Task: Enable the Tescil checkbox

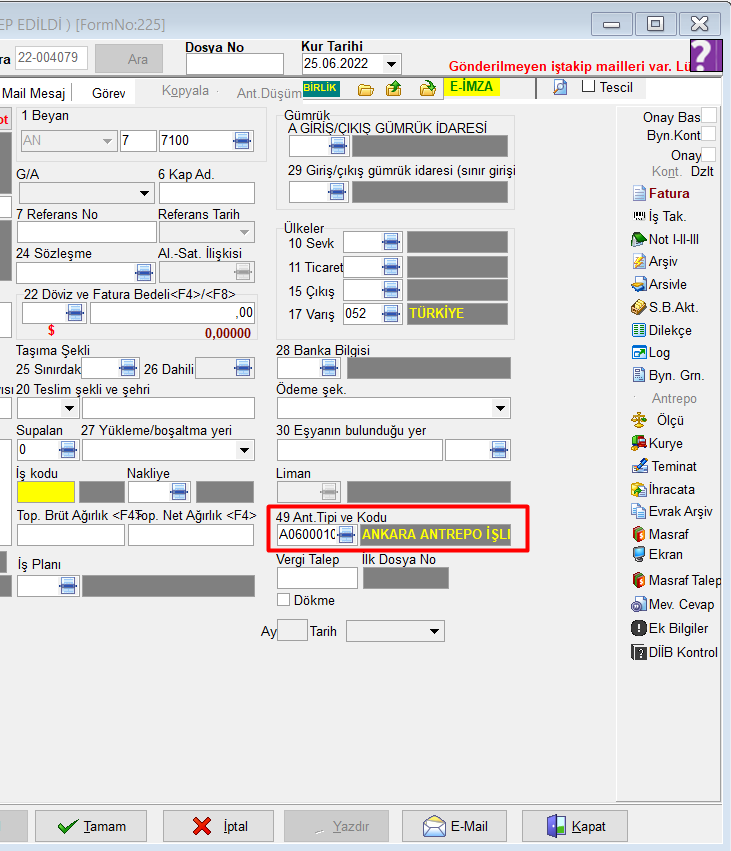Action: [x=589, y=86]
